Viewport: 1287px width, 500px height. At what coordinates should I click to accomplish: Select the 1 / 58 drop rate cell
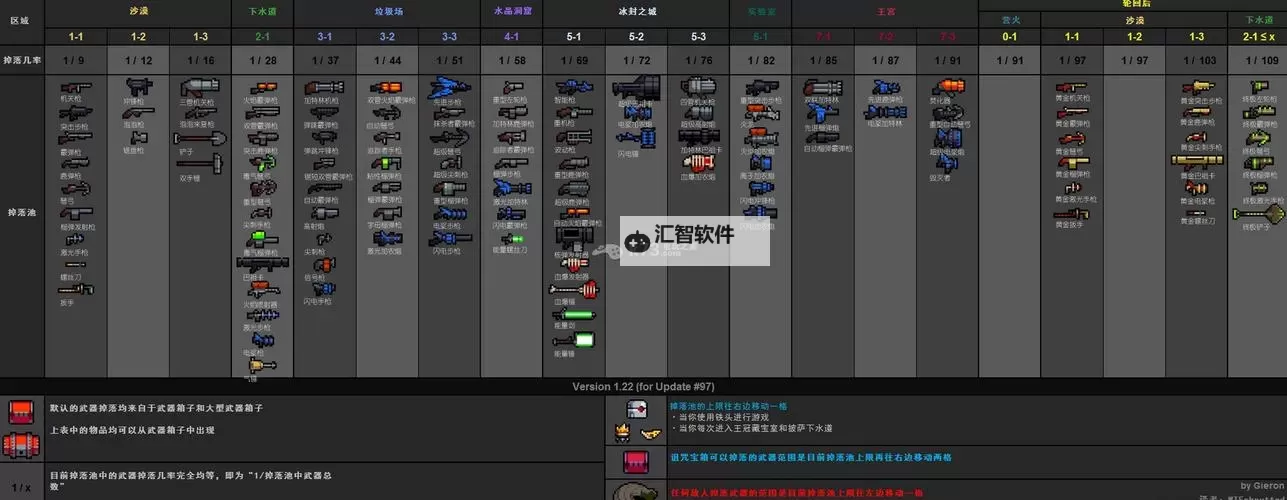point(512,61)
